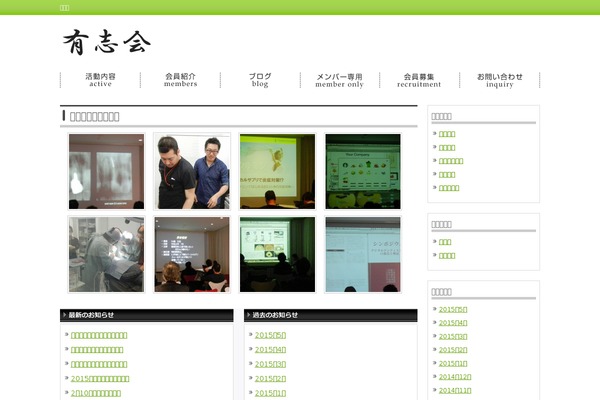Open the X-ray projection thumbnail
Image resolution: width=600 pixels, height=400 pixels.
tap(107, 171)
